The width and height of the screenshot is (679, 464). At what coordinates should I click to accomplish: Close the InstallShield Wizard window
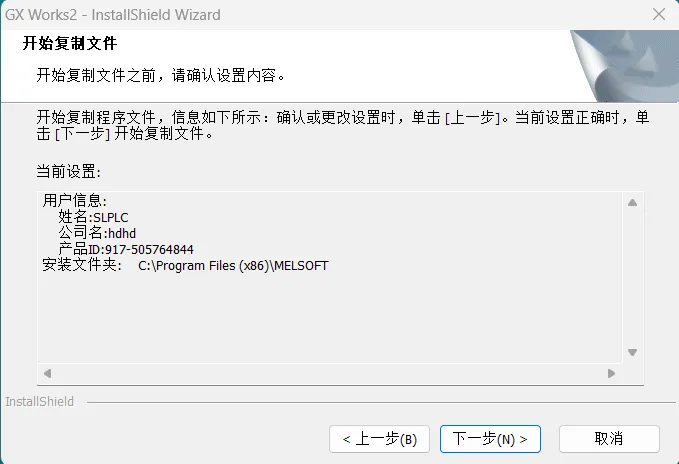coord(659,14)
